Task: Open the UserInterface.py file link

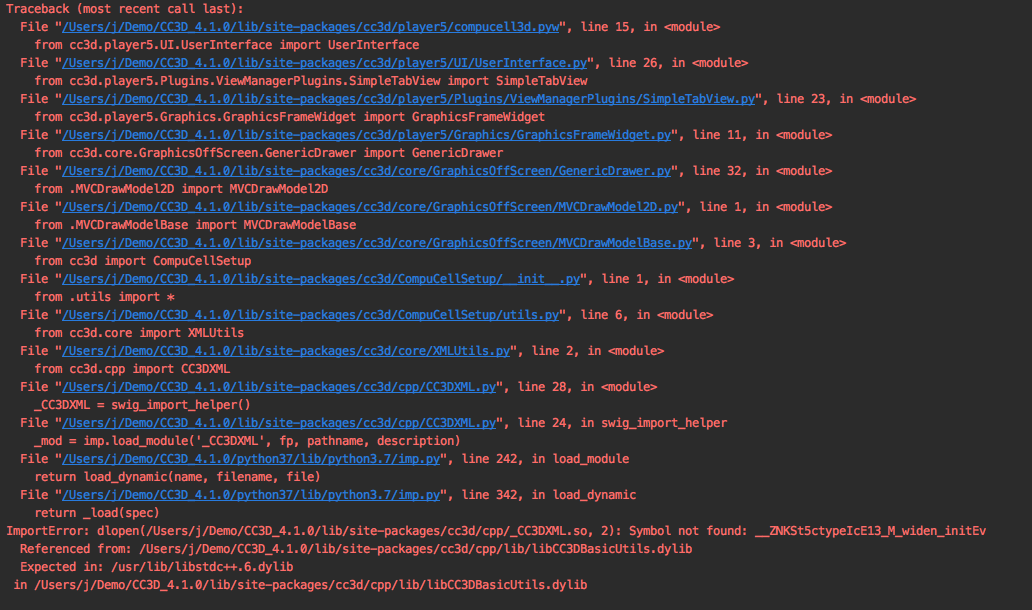Action: coord(324,63)
